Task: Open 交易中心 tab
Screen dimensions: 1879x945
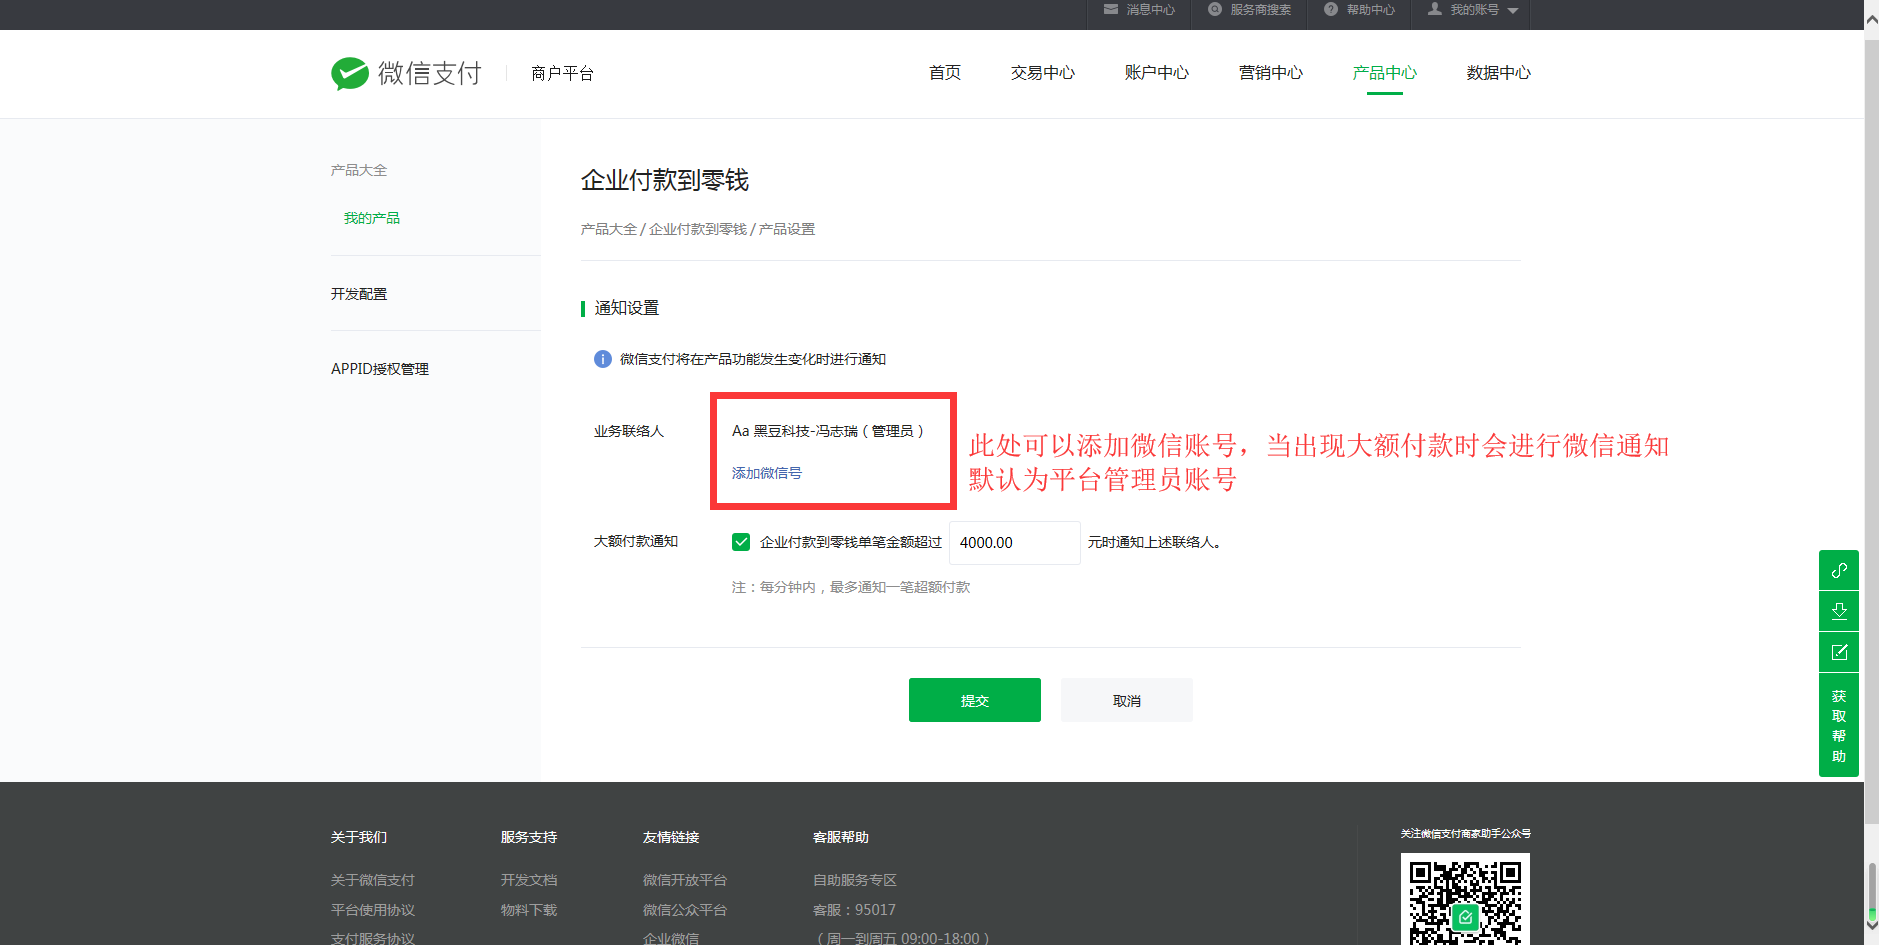Action: (x=1043, y=73)
